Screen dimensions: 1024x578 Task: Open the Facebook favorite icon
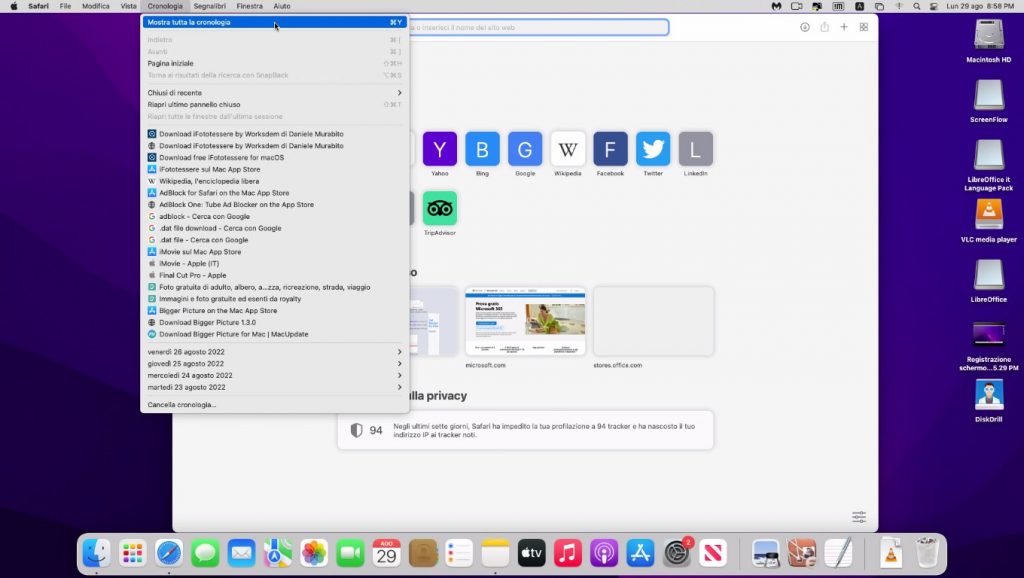point(610,149)
